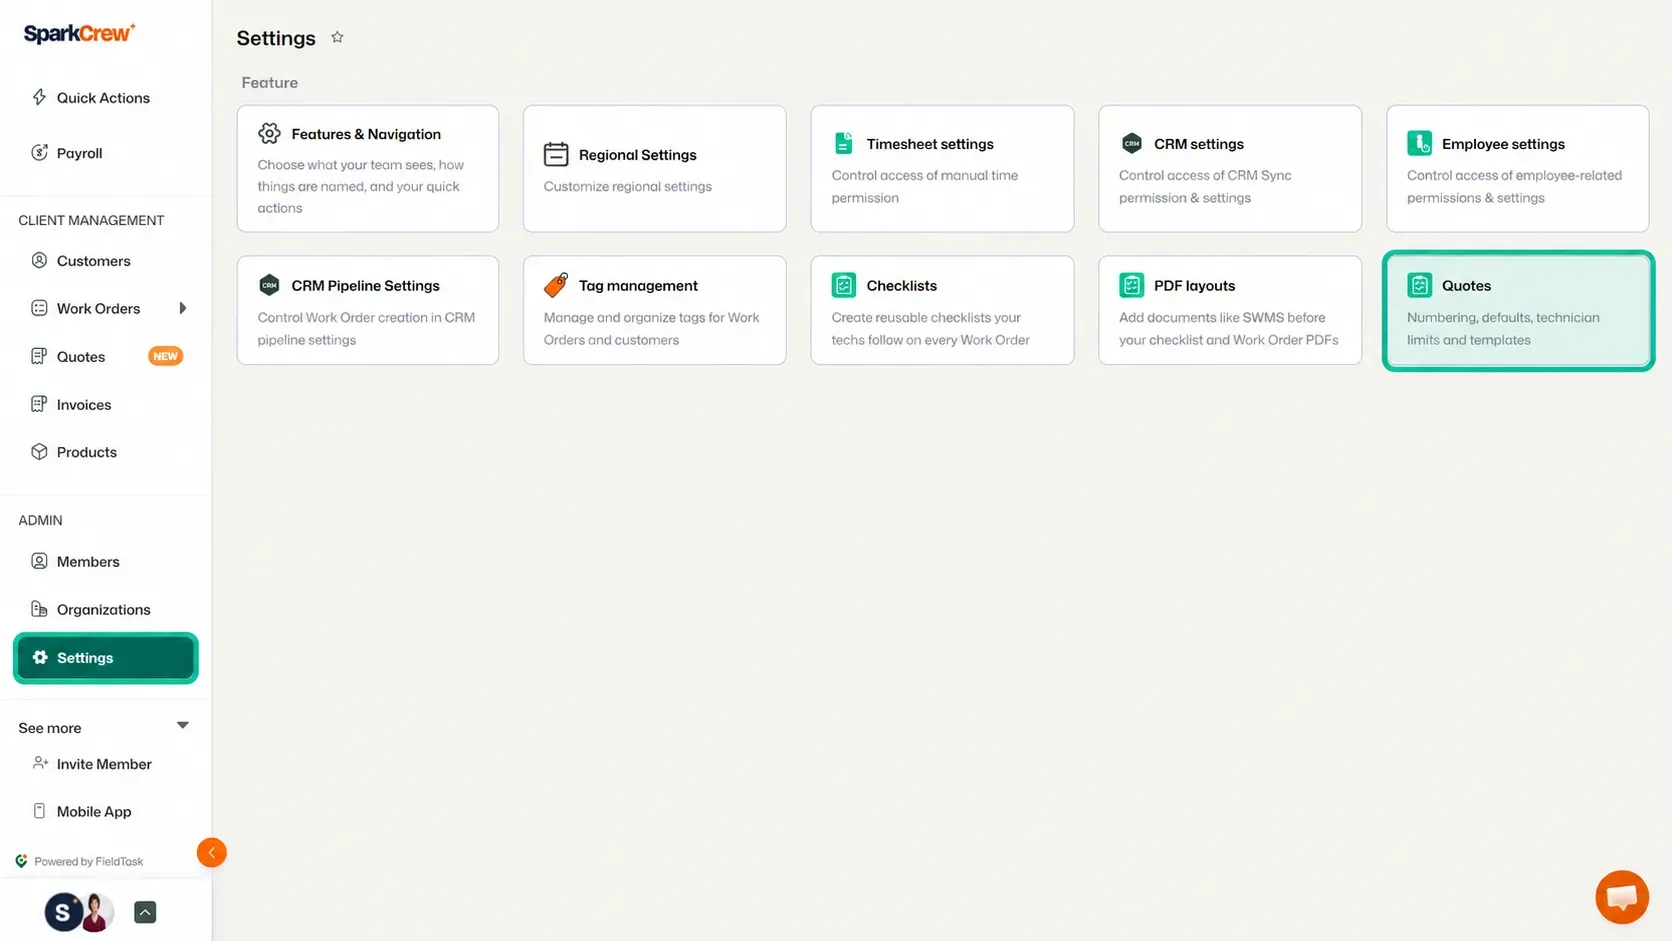The height and width of the screenshot is (941, 1672).
Task: Open the Quotes settings card
Action: point(1518,310)
